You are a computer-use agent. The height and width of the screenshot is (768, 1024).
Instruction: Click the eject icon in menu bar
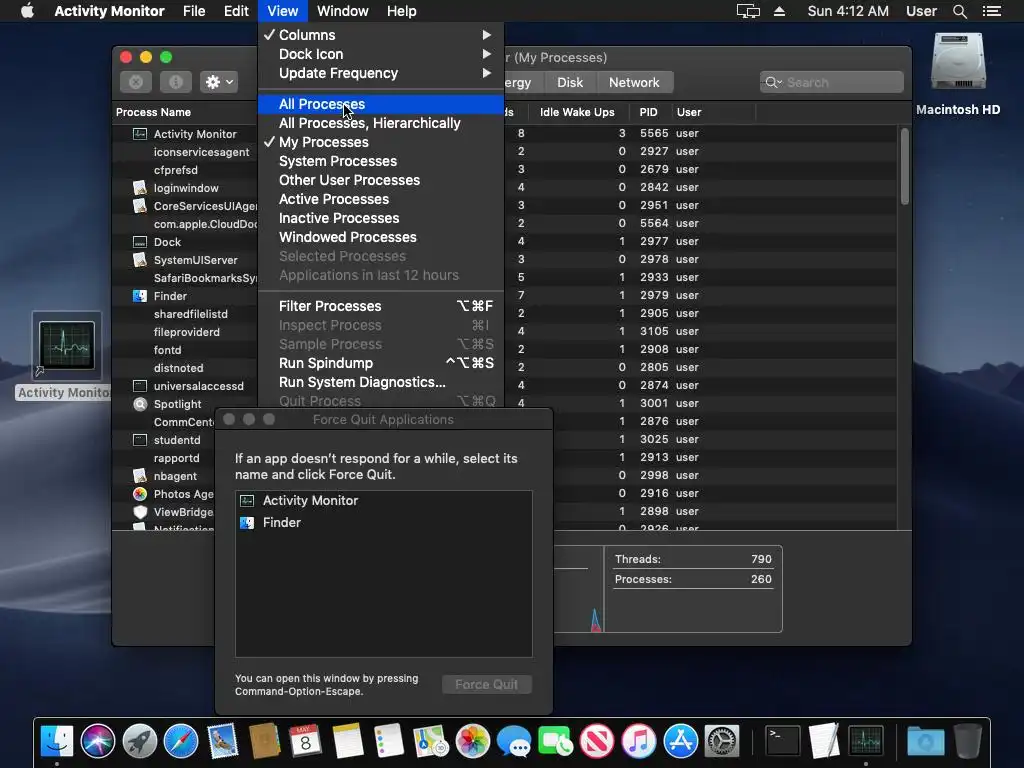click(779, 11)
